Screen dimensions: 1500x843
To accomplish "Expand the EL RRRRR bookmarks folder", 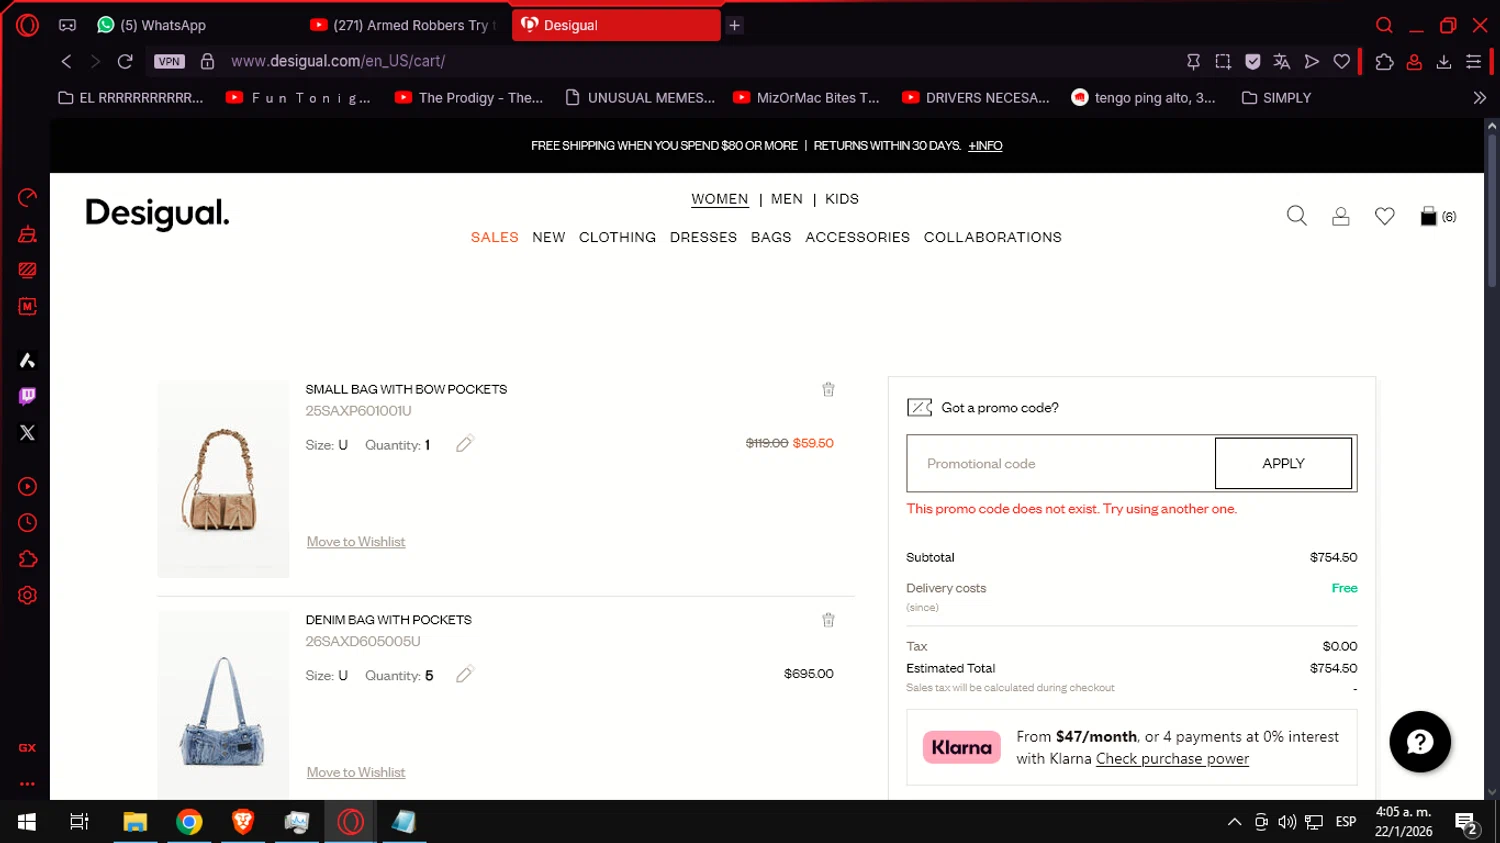I will pos(131,98).
